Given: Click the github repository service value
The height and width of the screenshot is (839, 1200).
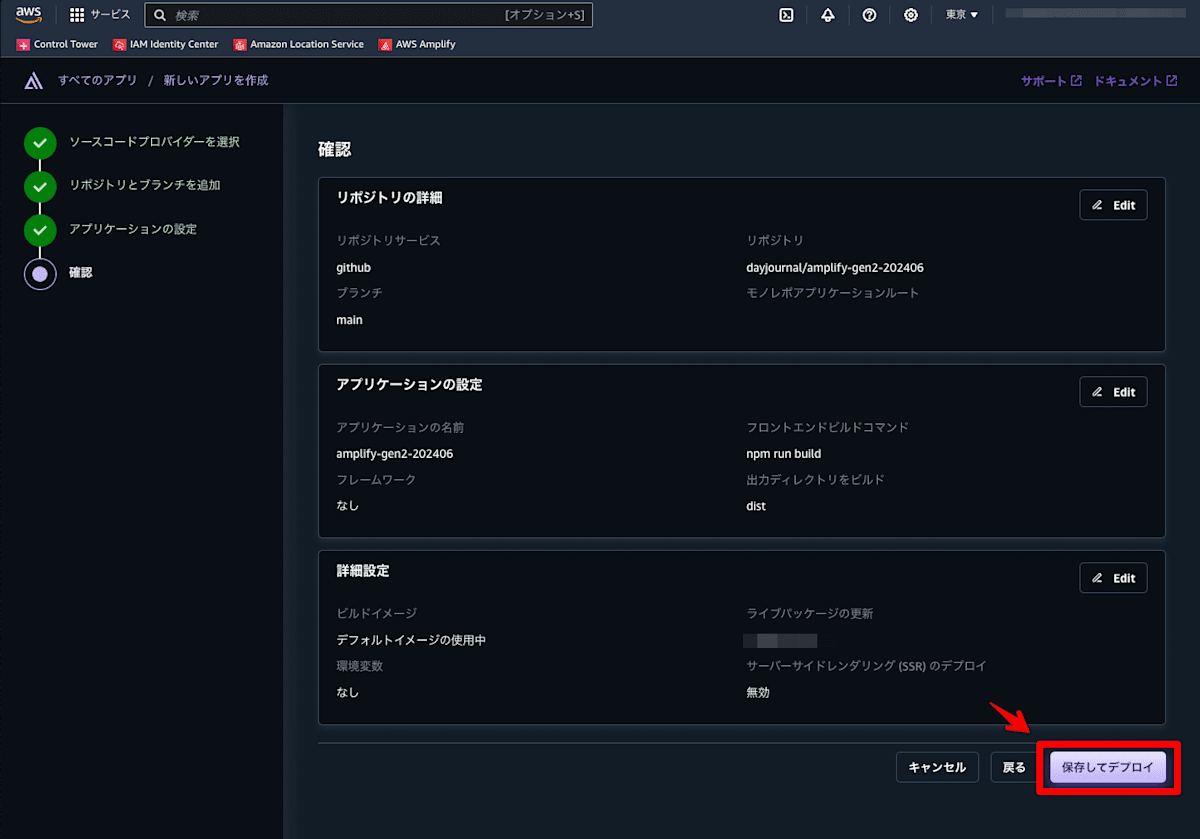Looking at the screenshot, I should [x=354, y=268].
